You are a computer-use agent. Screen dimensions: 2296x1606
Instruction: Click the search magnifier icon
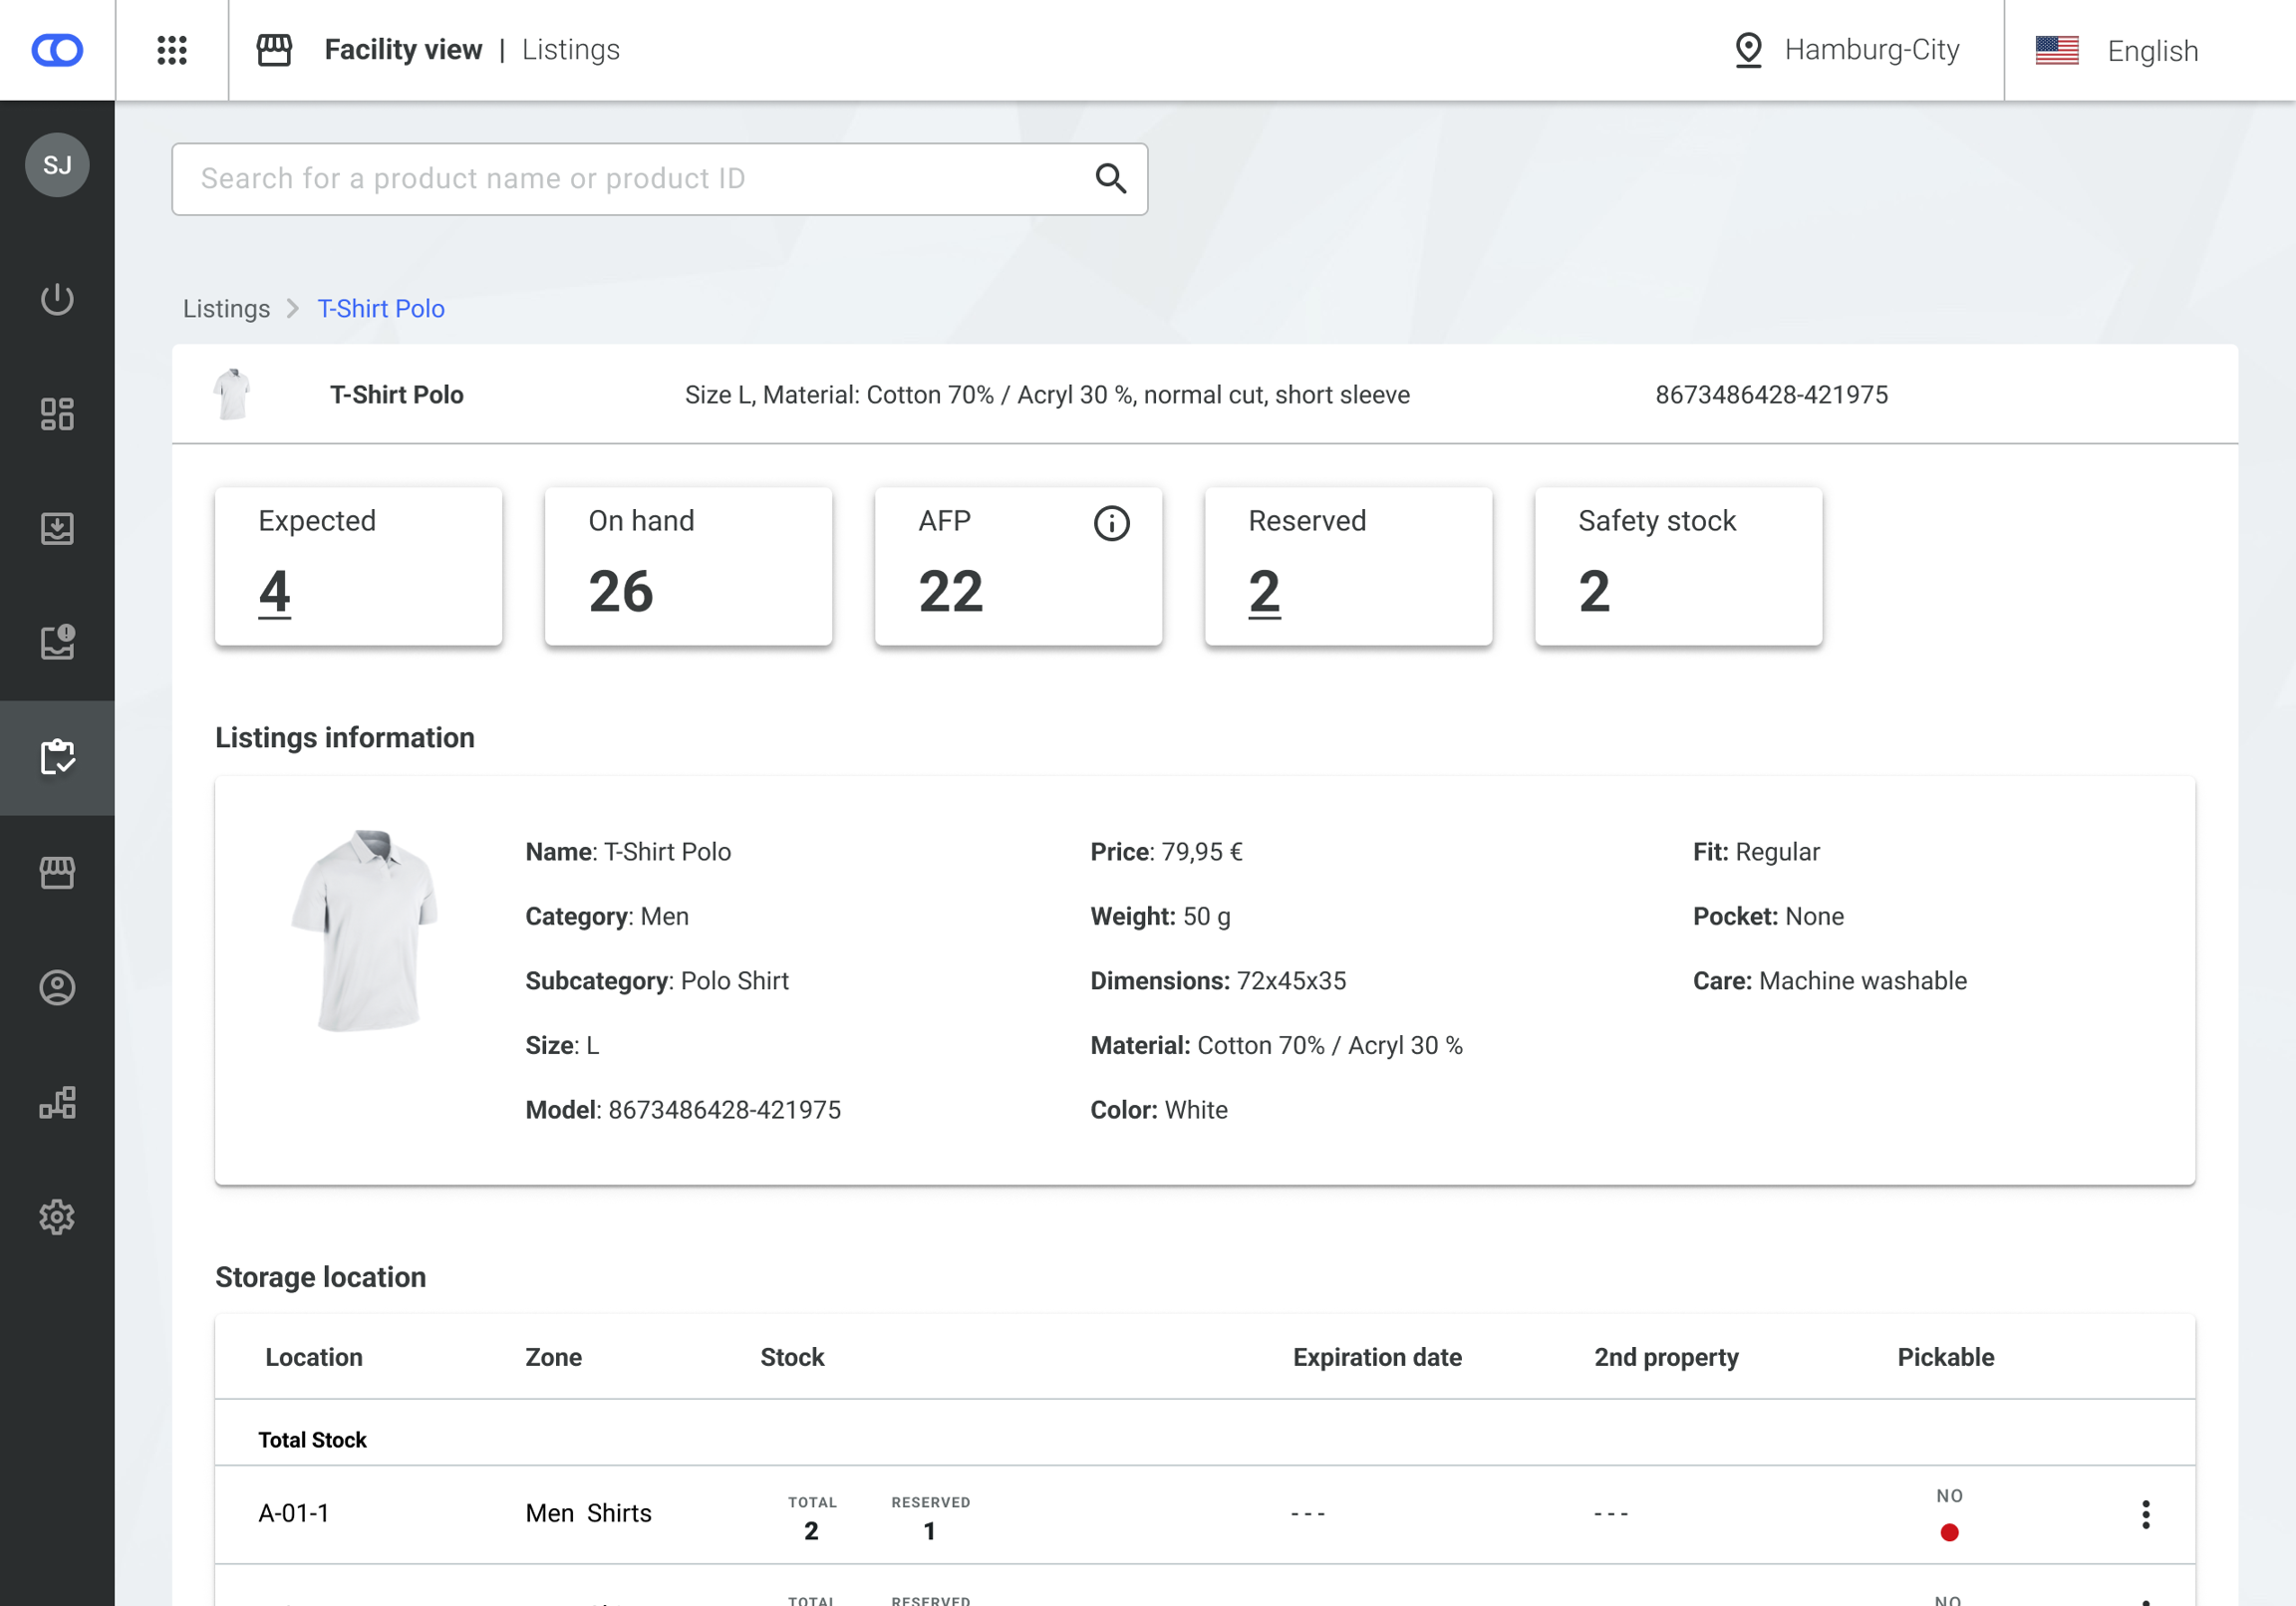1110,179
